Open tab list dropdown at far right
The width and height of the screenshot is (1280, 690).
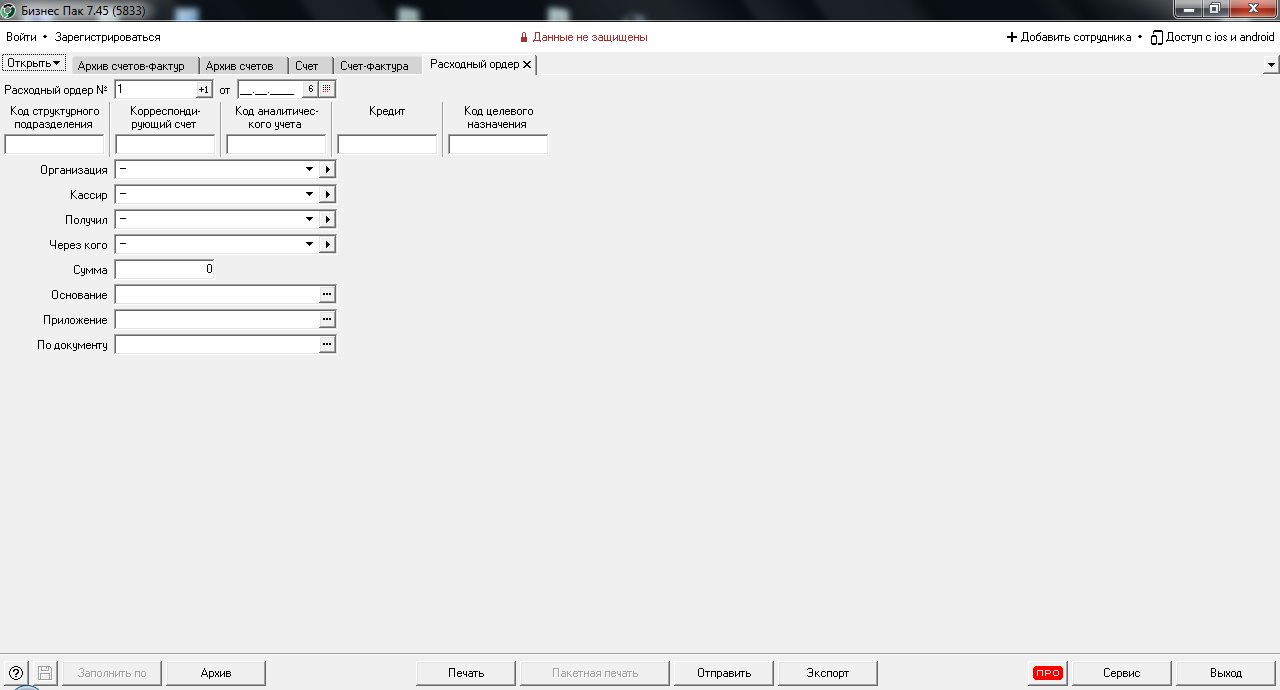1271,64
